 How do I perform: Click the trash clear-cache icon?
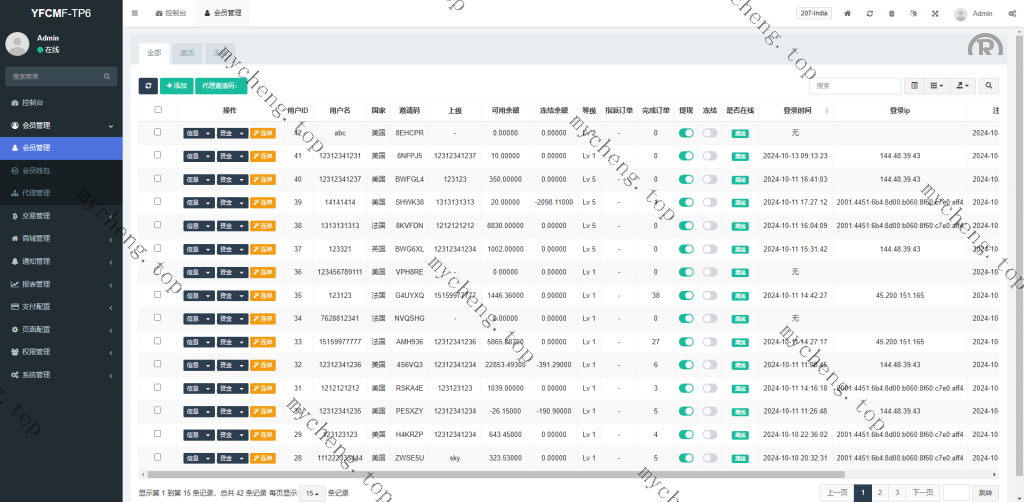click(x=892, y=14)
